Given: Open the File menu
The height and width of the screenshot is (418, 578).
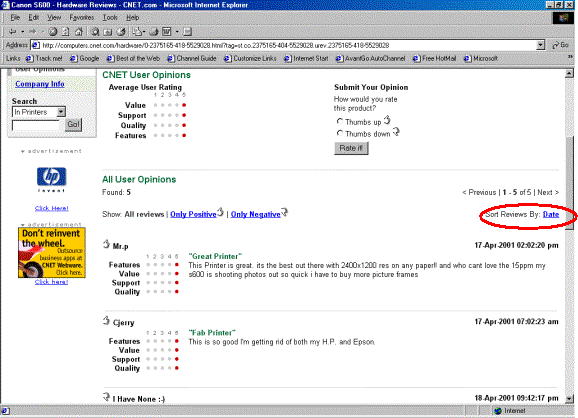Looking at the screenshot, I should (x=15, y=17).
